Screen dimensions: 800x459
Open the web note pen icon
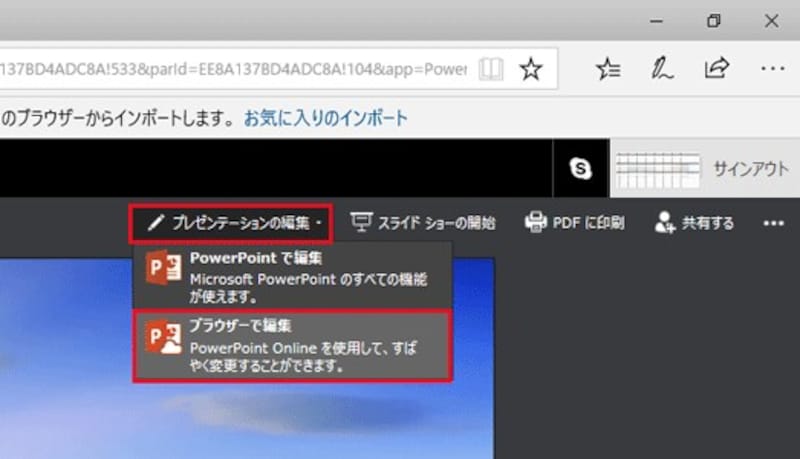[x=661, y=68]
